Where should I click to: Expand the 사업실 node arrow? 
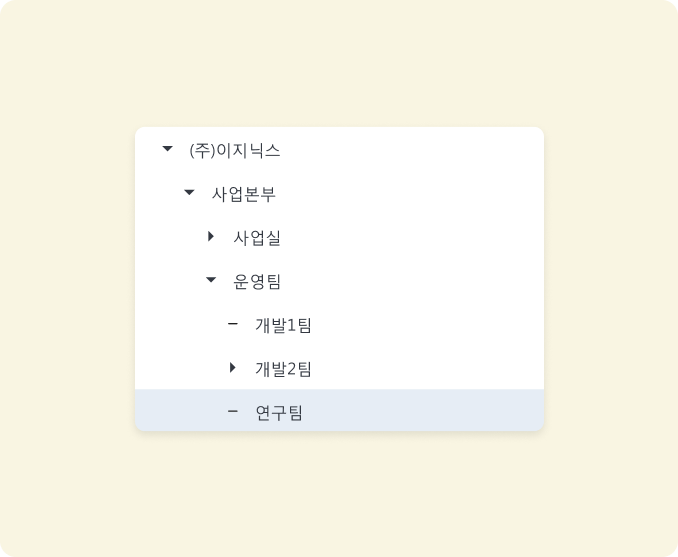211,237
